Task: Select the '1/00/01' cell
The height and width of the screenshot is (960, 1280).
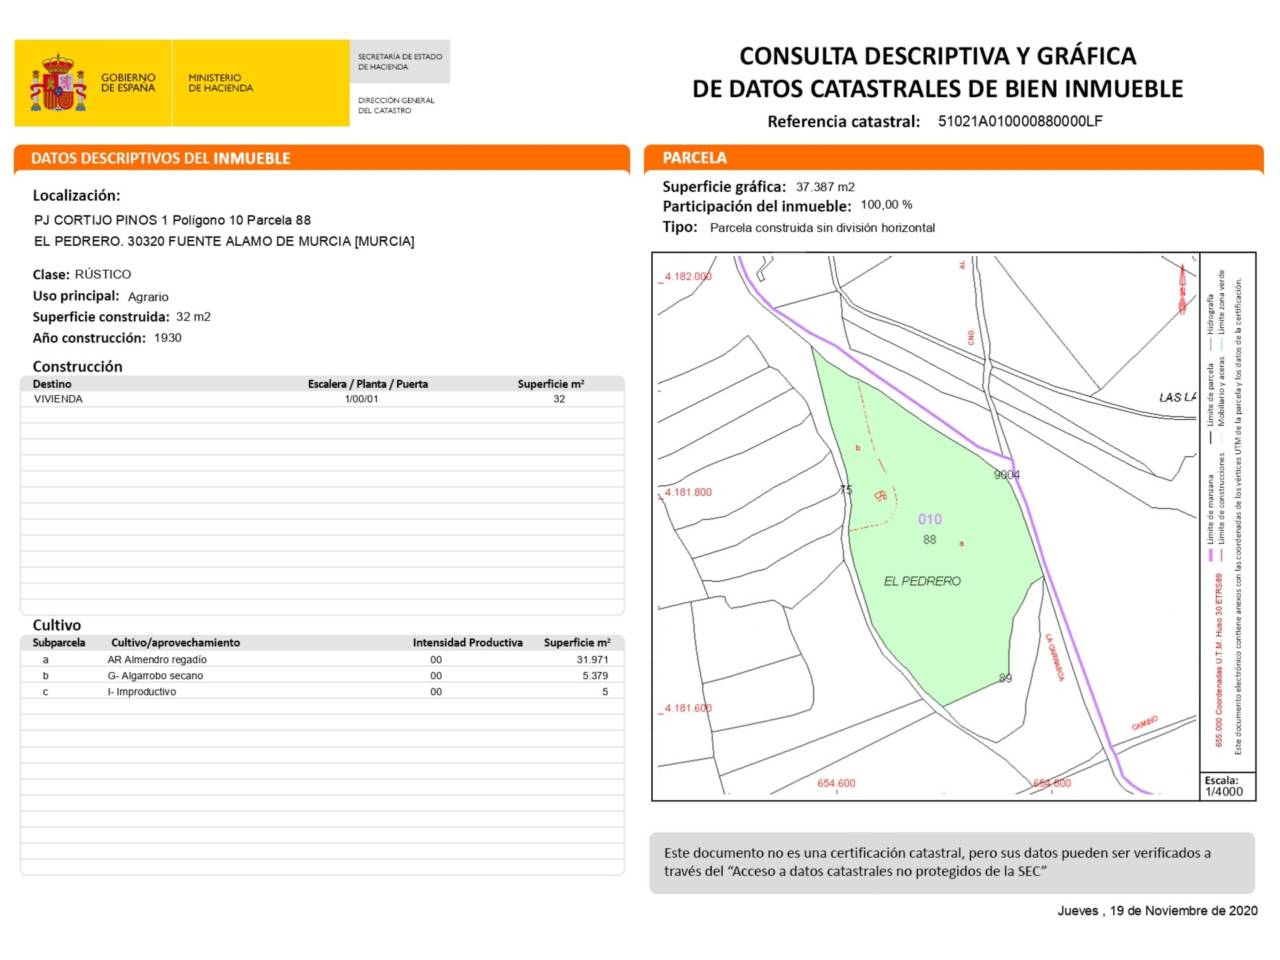Action: coord(362,399)
